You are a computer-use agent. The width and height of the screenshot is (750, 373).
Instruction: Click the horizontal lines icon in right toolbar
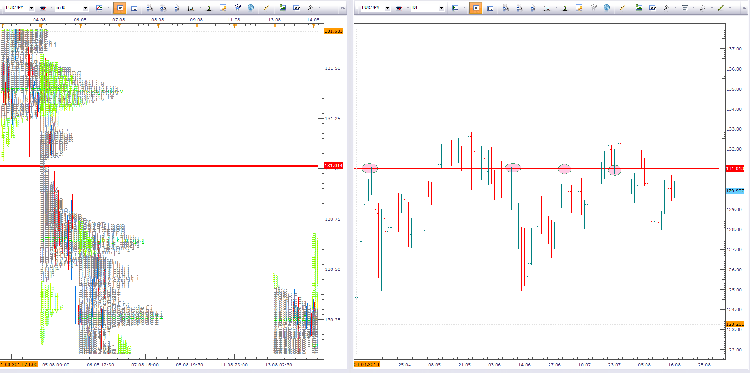684,8
